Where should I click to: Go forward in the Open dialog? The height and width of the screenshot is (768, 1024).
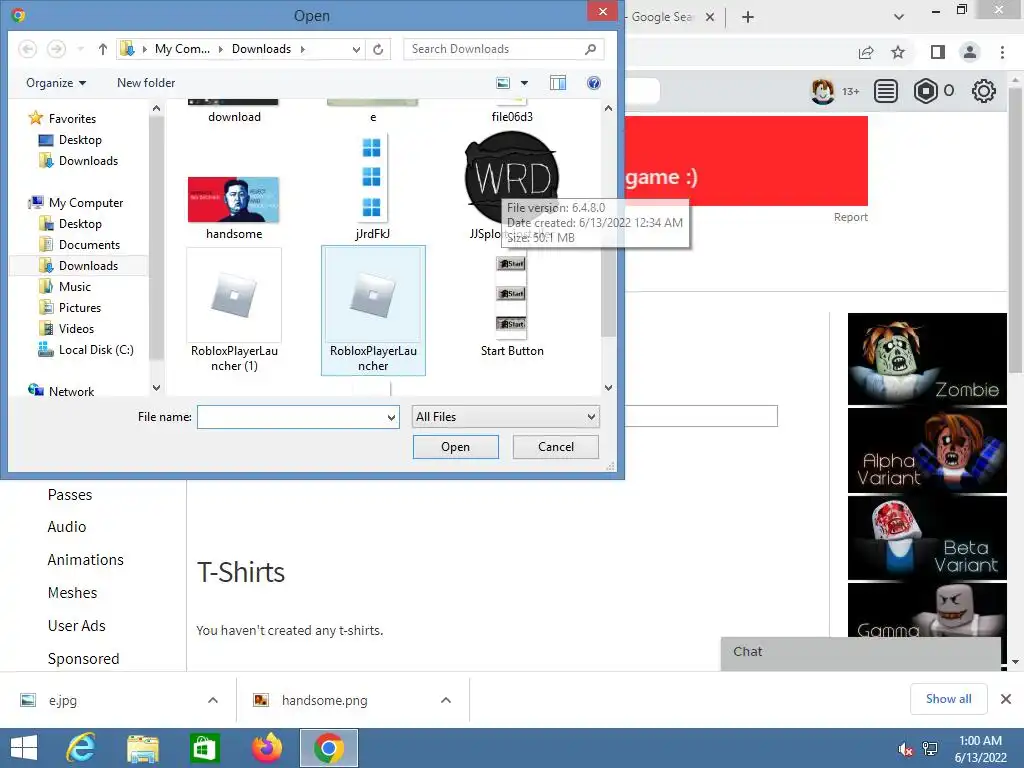(x=57, y=49)
